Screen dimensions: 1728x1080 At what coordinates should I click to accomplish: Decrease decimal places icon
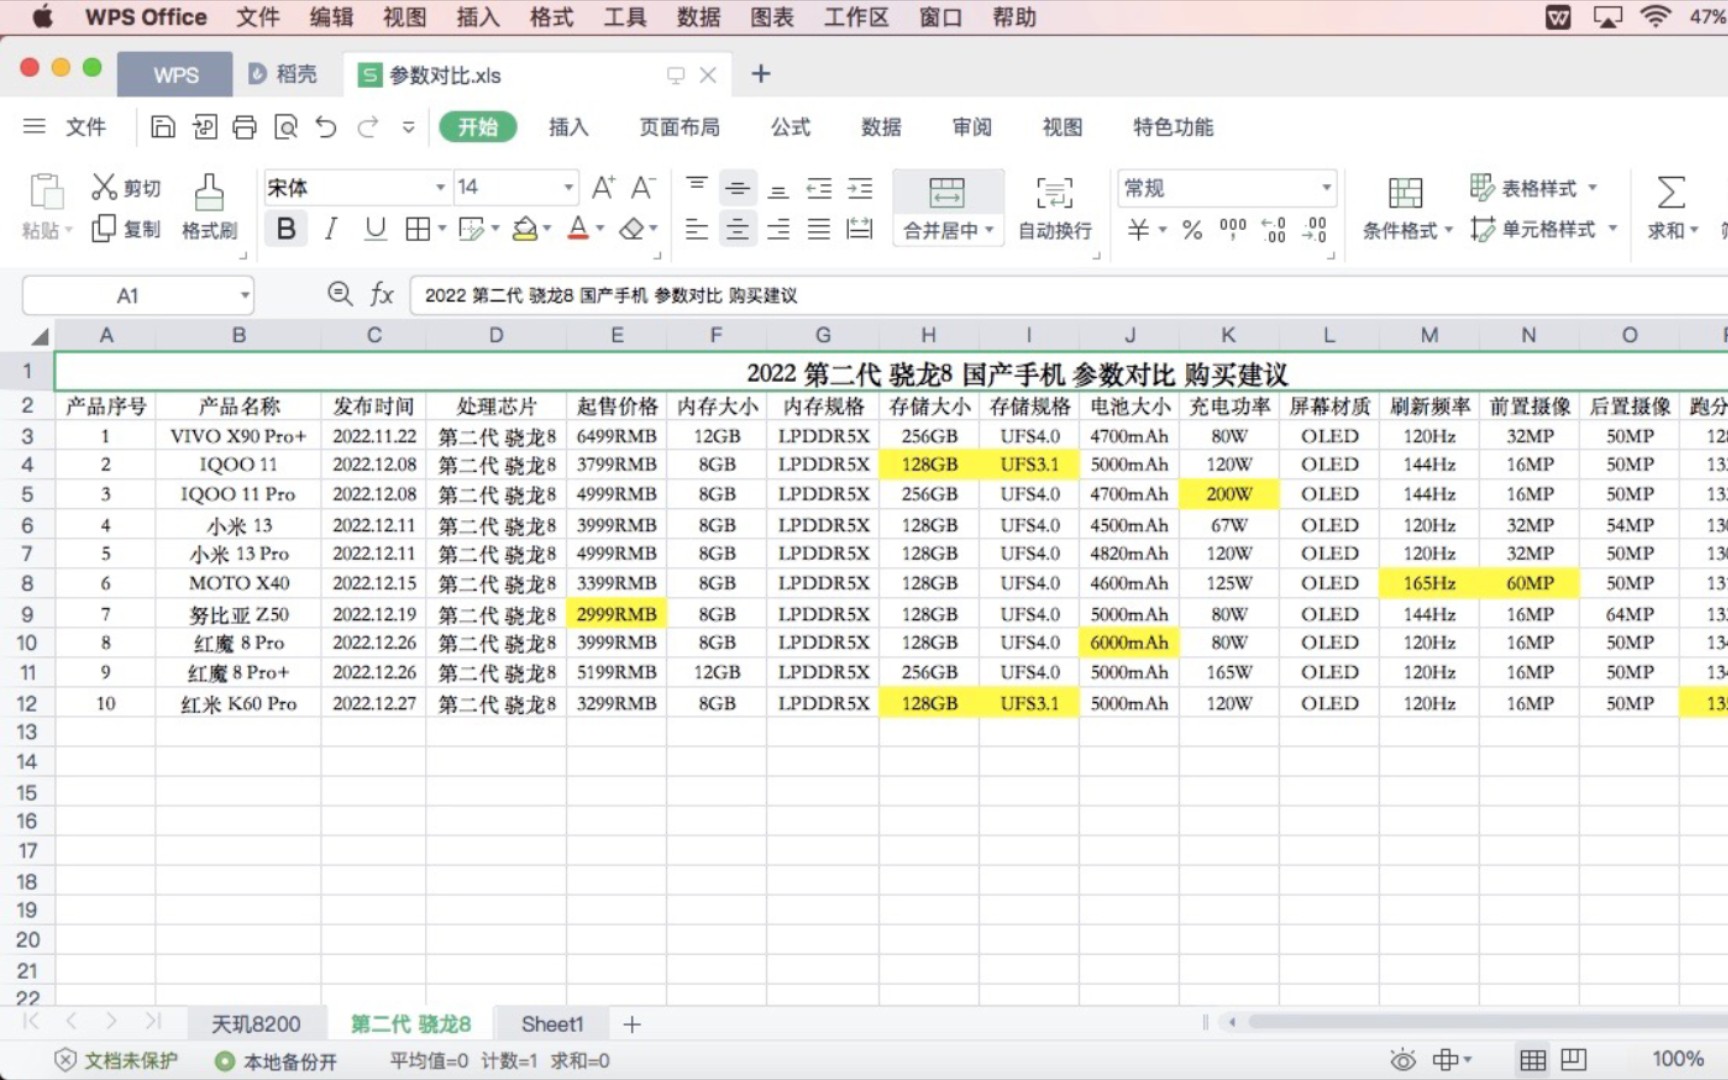click(1315, 230)
